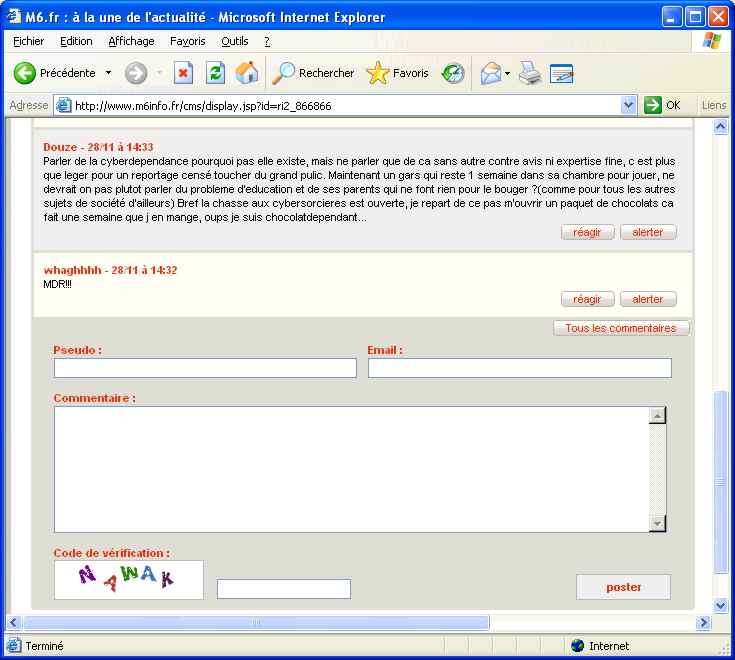Click the poster submit button
The width and height of the screenshot is (735, 660).
pos(623,587)
